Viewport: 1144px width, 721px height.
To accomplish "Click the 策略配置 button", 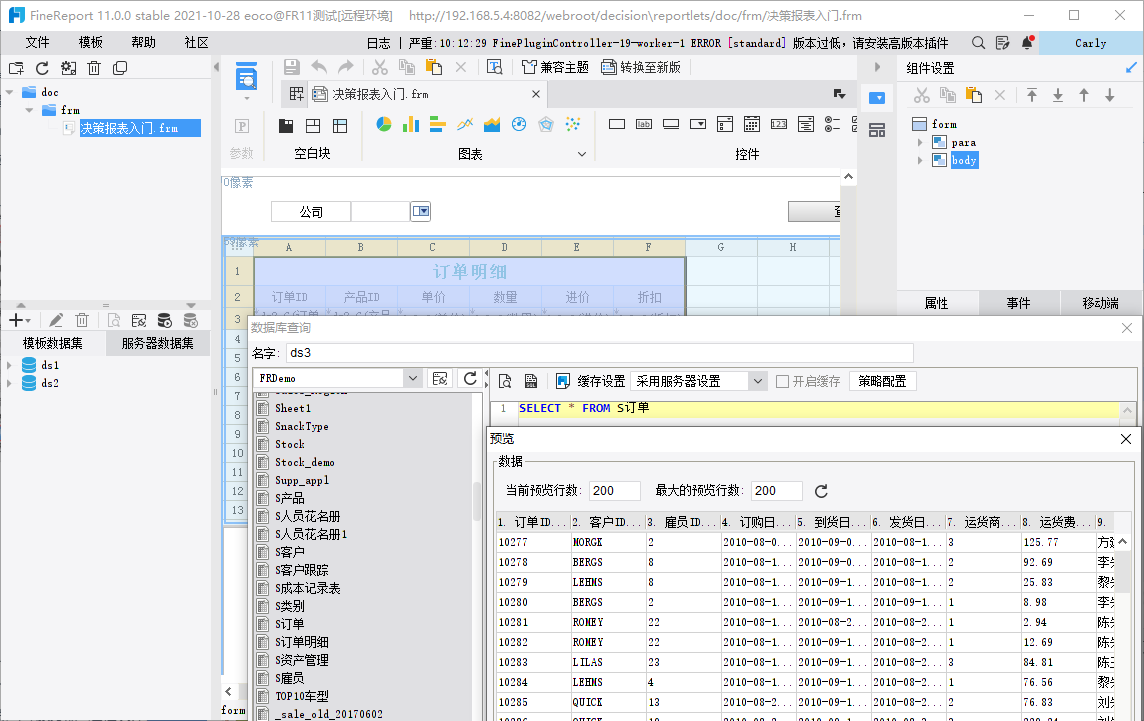I will (883, 381).
